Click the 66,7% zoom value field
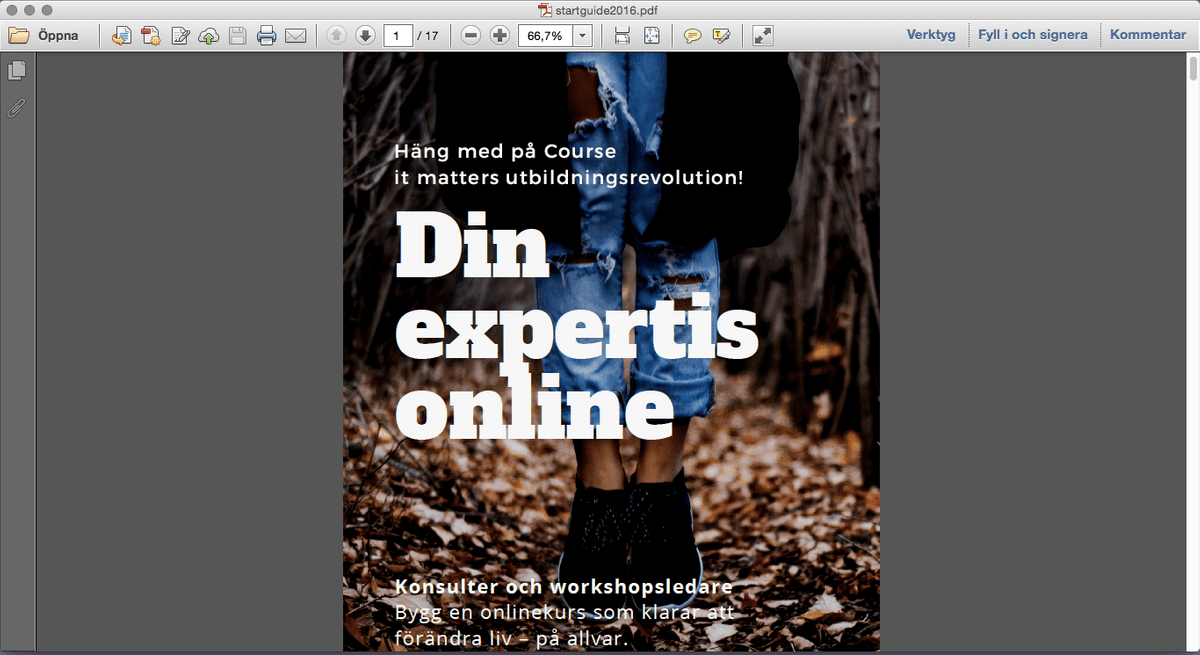Screen dimensions: 1200x655 click(x=545, y=36)
